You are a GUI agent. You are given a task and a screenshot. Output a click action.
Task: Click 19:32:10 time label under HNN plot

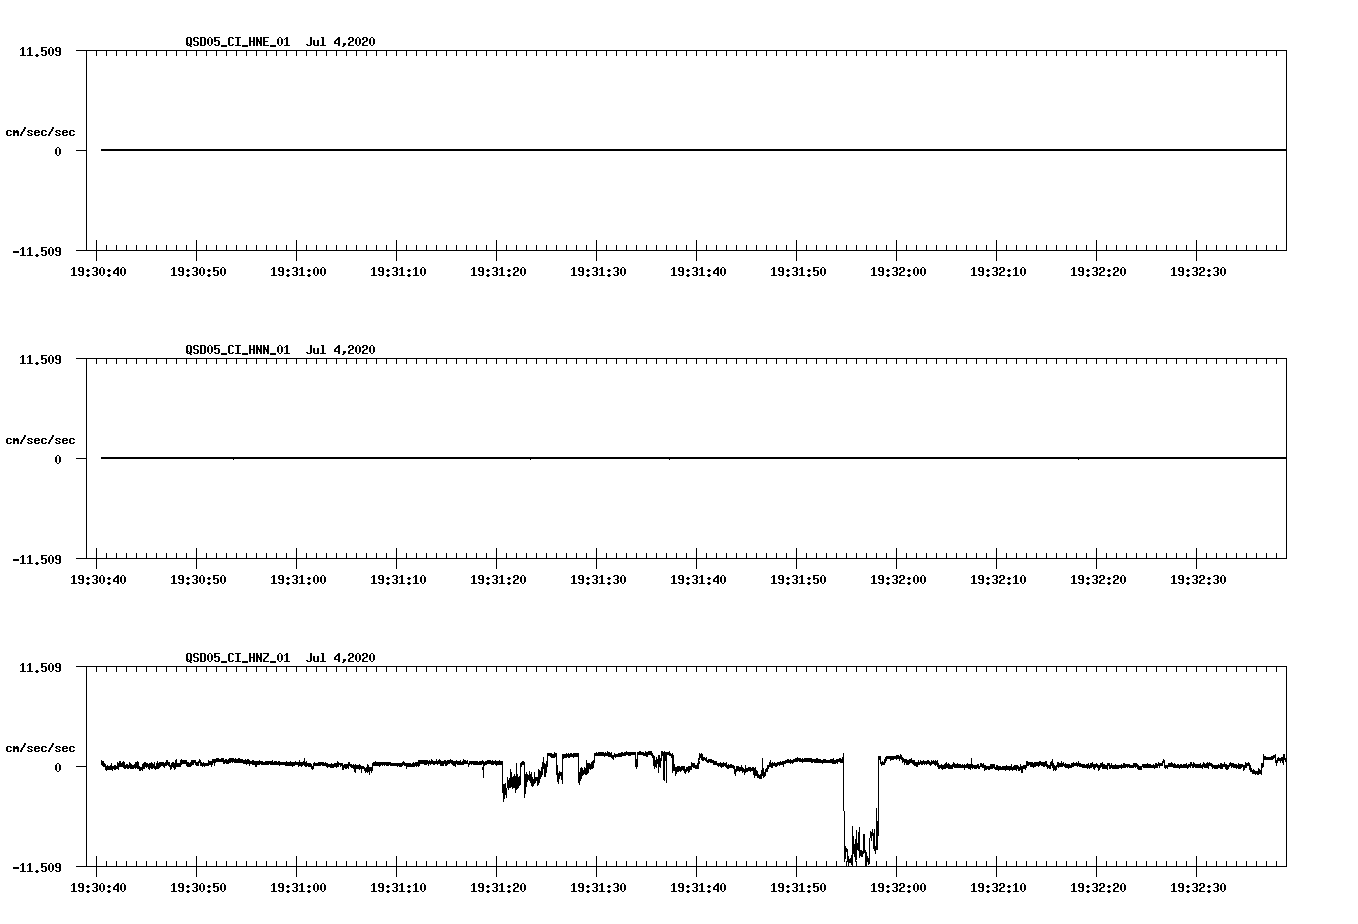click(998, 580)
